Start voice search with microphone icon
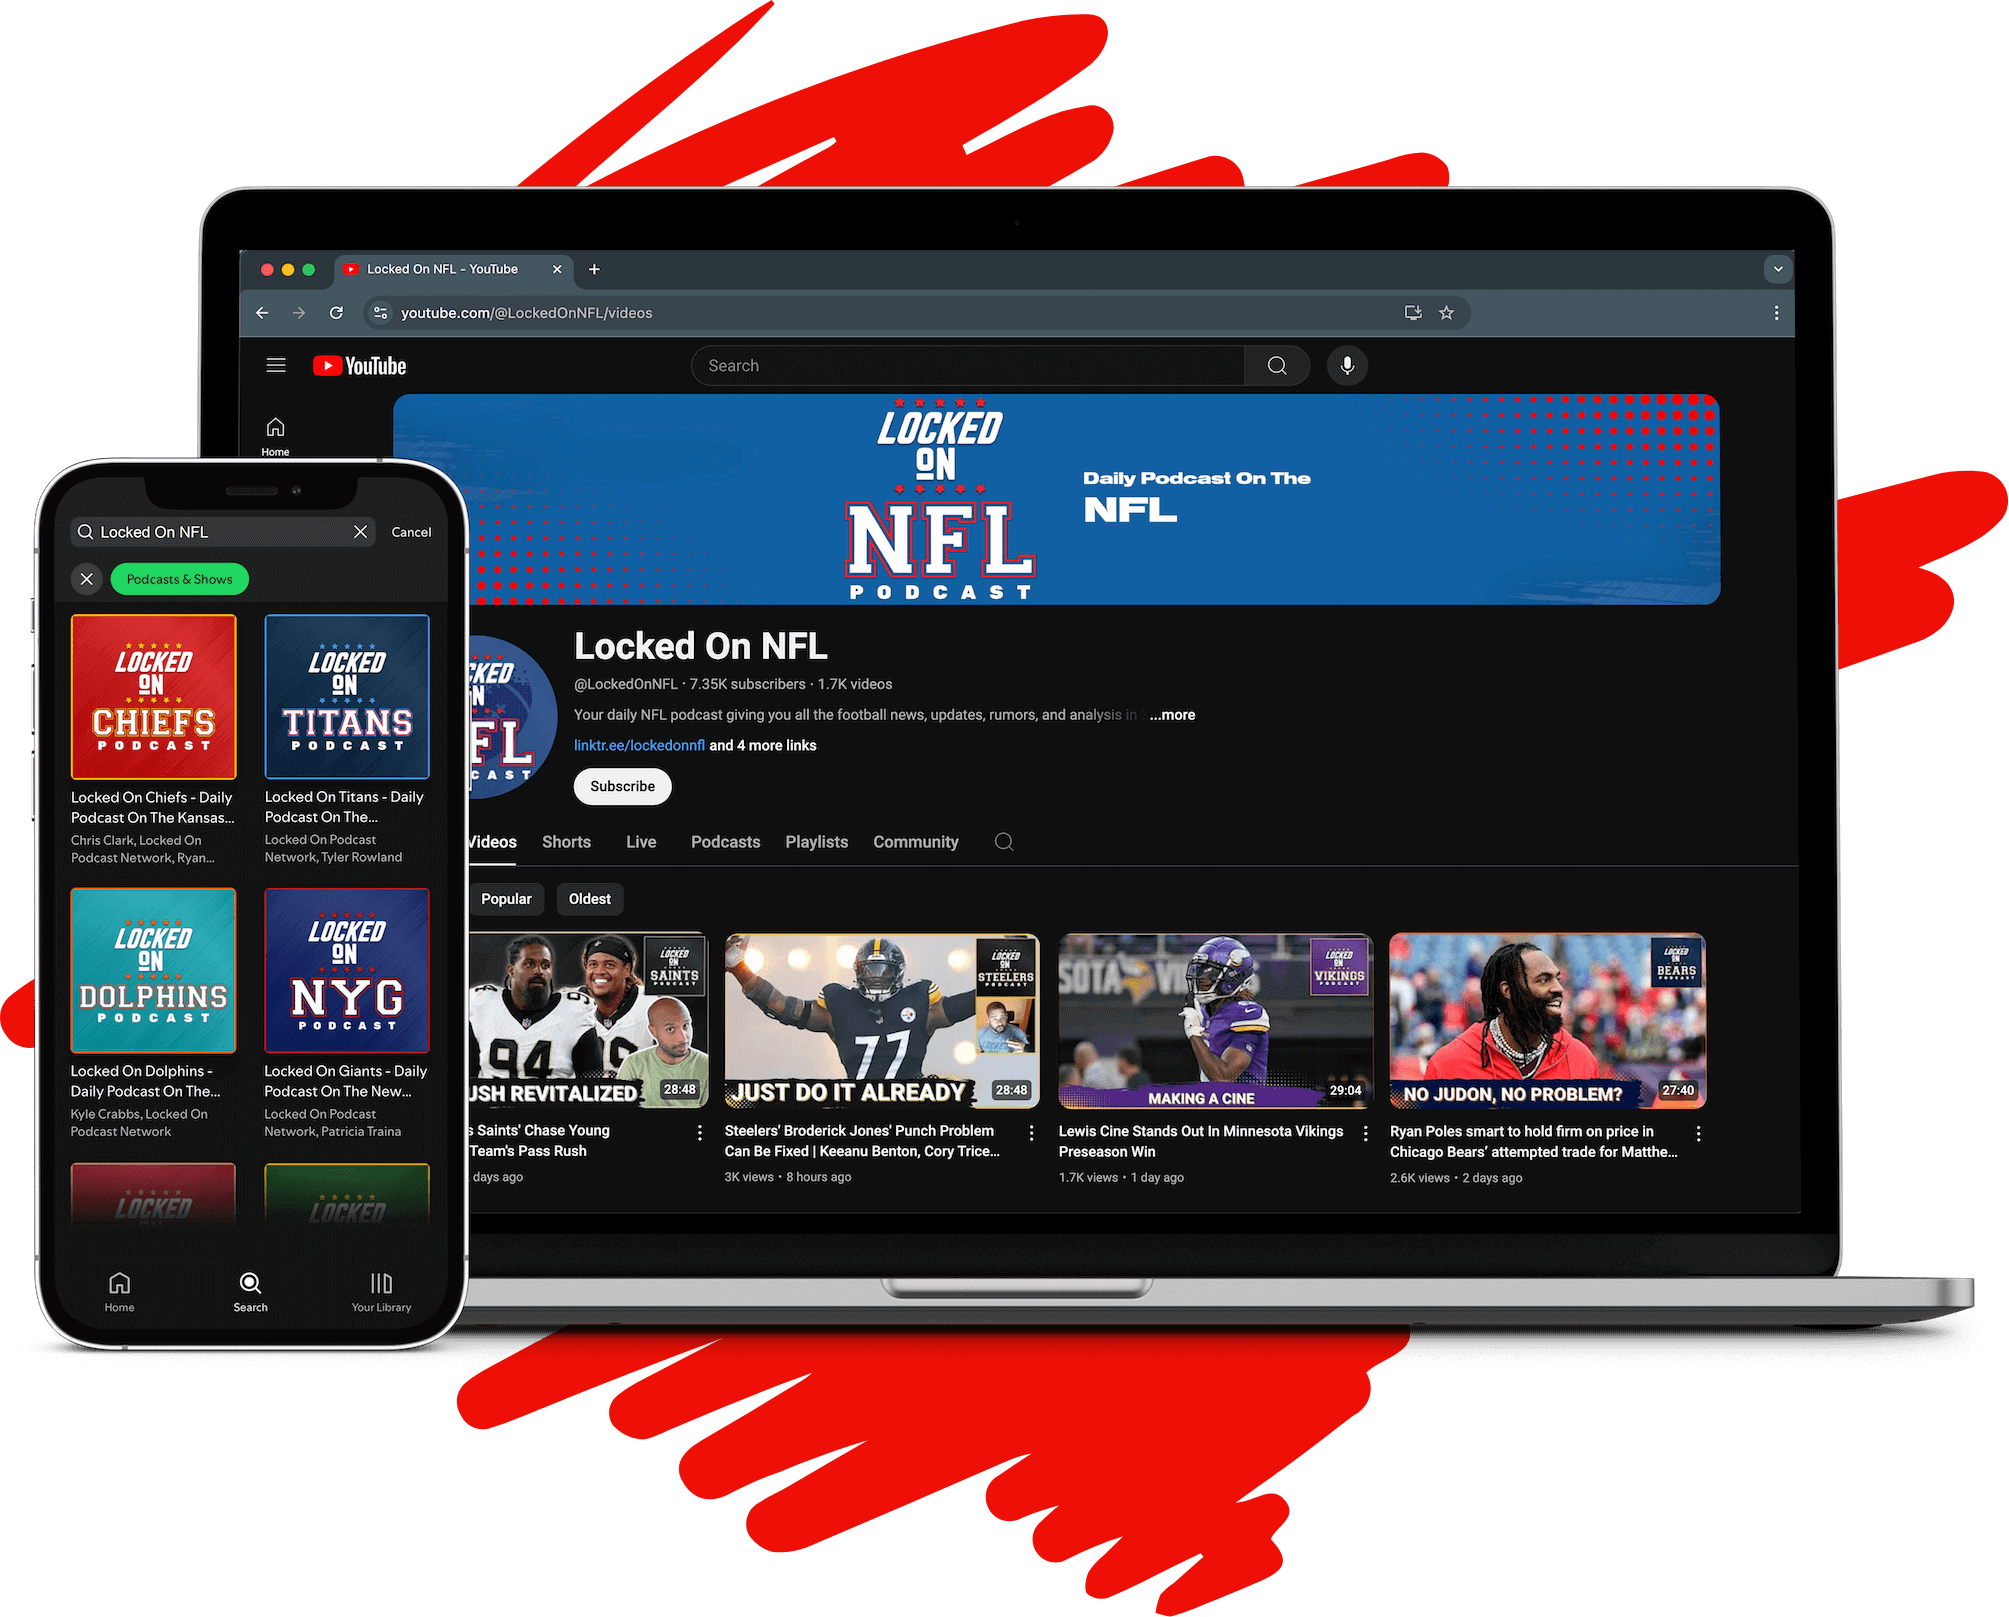The height and width of the screenshot is (1617, 2009). [x=1347, y=366]
